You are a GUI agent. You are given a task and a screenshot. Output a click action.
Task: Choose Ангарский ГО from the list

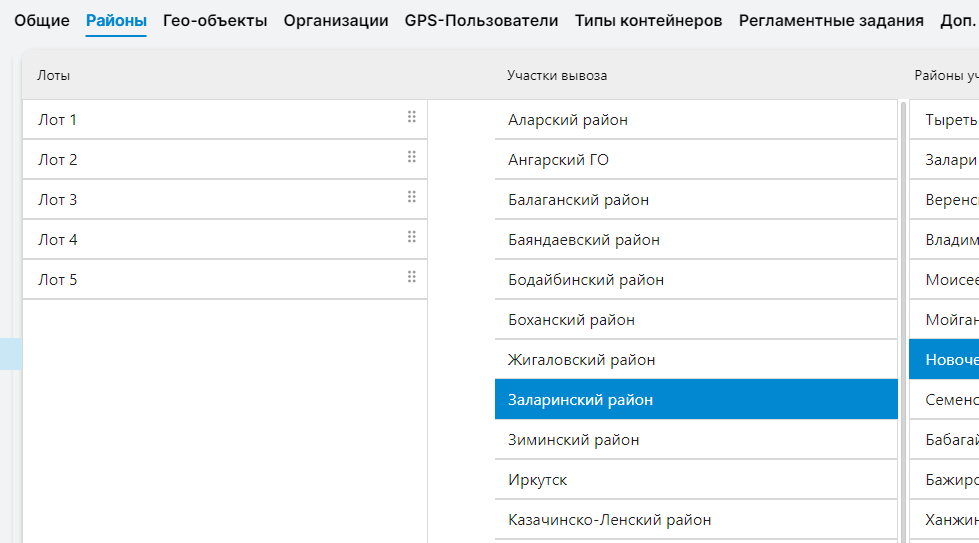pyautogui.click(x=695, y=160)
